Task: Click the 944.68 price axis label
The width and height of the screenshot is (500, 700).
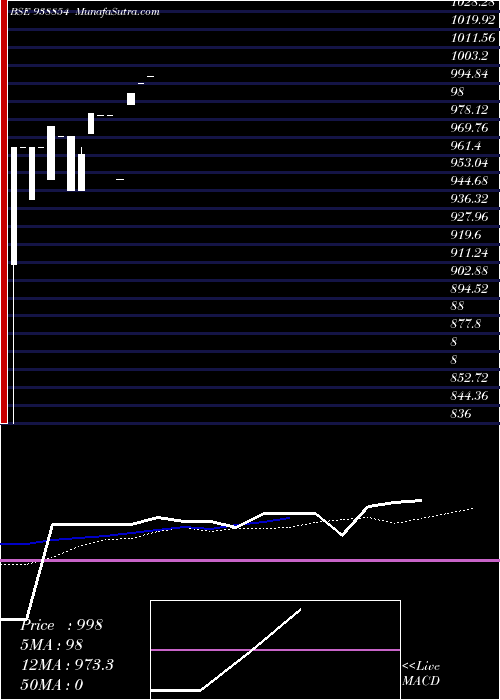Action: coord(470,181)
